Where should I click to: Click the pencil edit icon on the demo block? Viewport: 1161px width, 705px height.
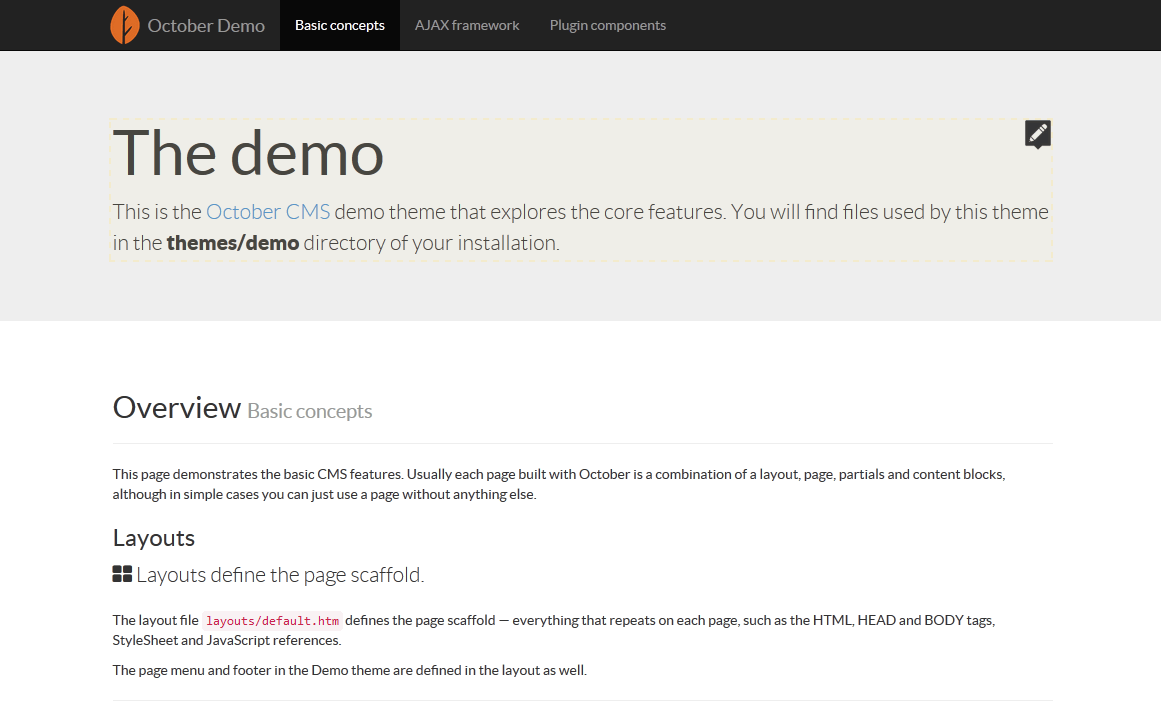[x=1037, y=134]
